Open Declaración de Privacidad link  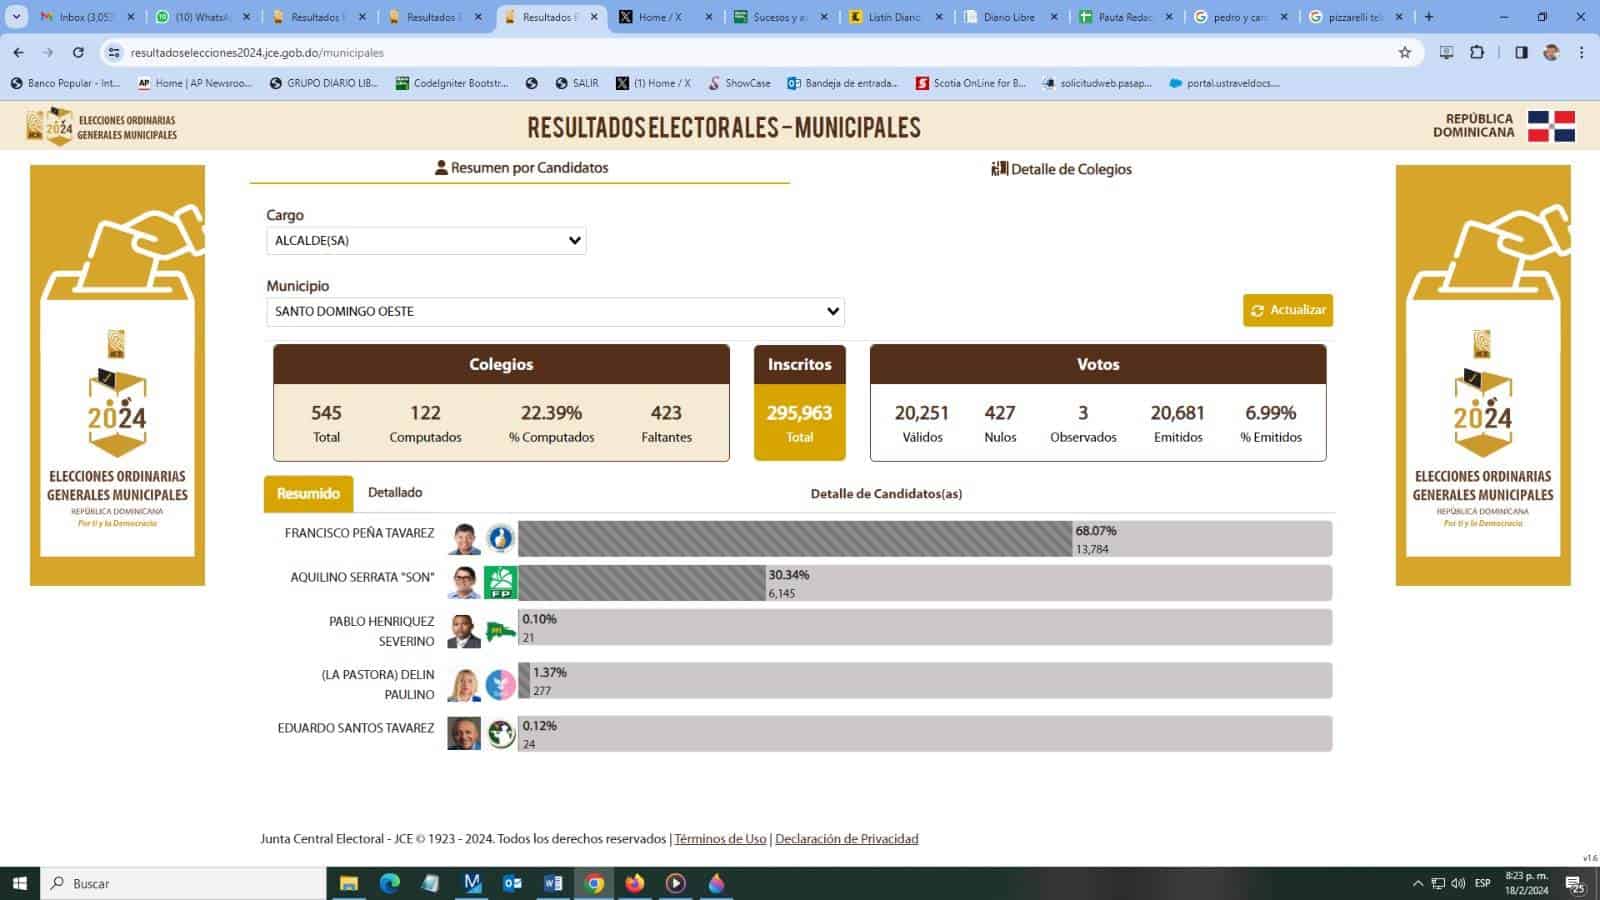(846, 839)
